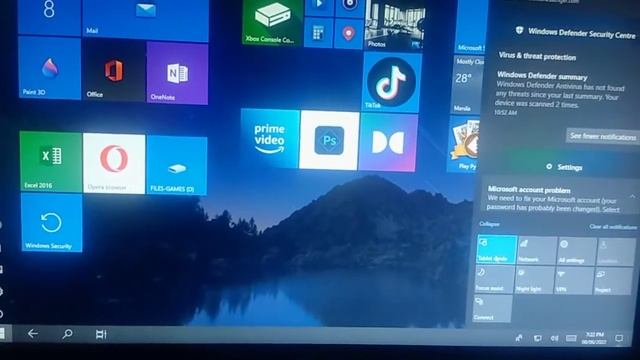
Task: Toggle Focus assist quick action
Action: click(x=494, y=279)
